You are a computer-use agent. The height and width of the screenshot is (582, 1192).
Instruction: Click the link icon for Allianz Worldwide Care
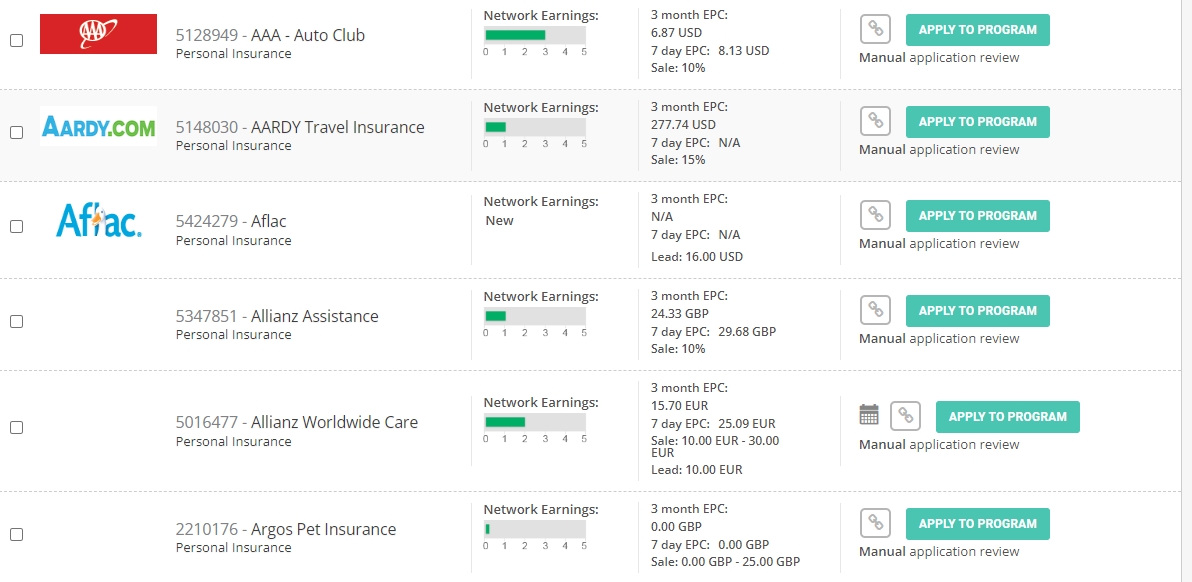pos(905,416)
